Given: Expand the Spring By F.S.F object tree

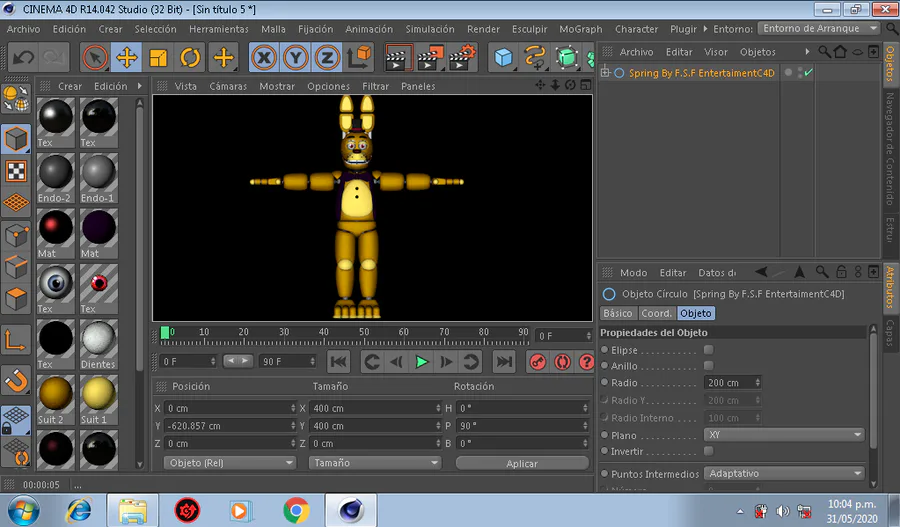Looking at the screenshot, I should pos(605,73).
